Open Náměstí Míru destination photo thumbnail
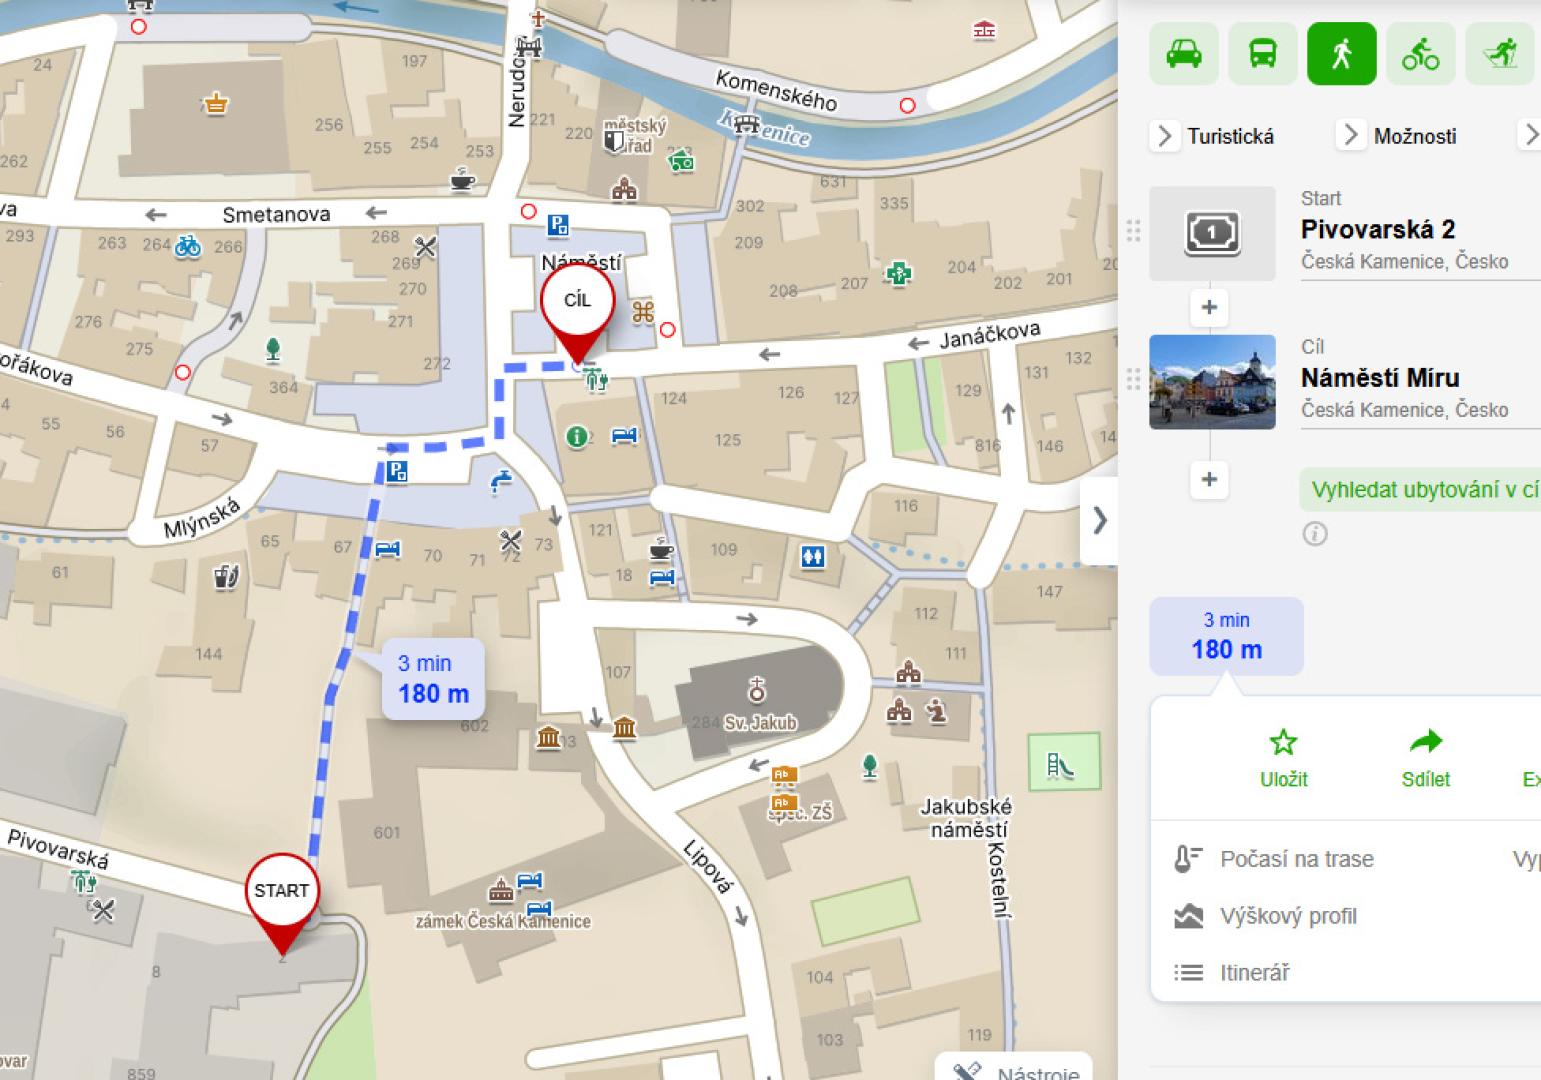Screen dimensions: 1541x1080 click(1212, 382)
